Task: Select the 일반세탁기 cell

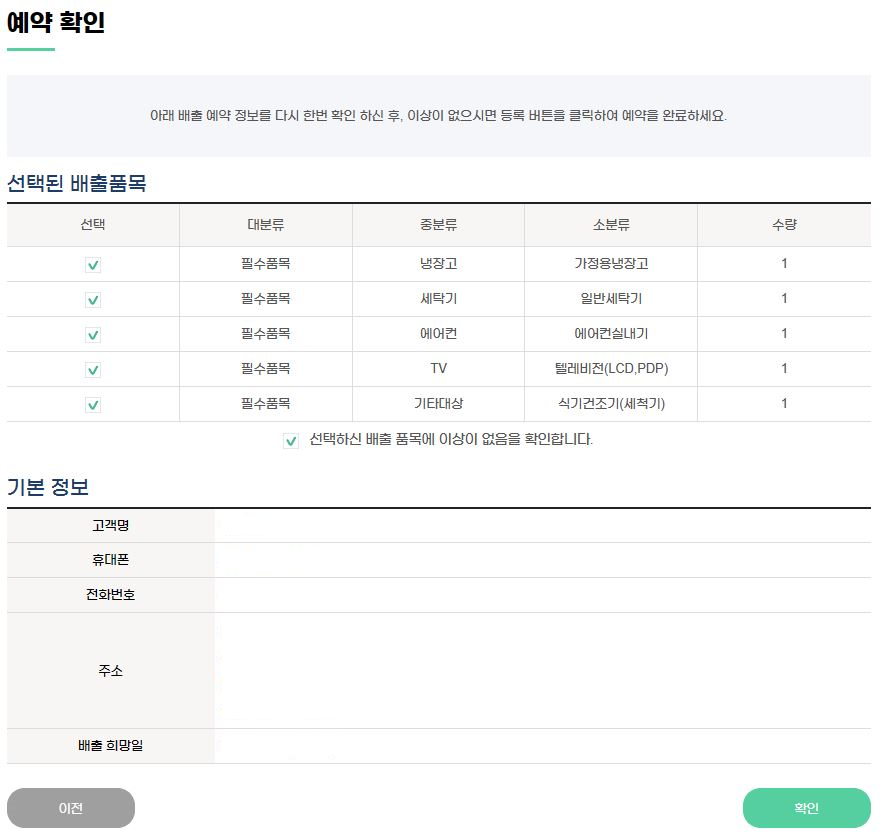Action: coord(611,298)
